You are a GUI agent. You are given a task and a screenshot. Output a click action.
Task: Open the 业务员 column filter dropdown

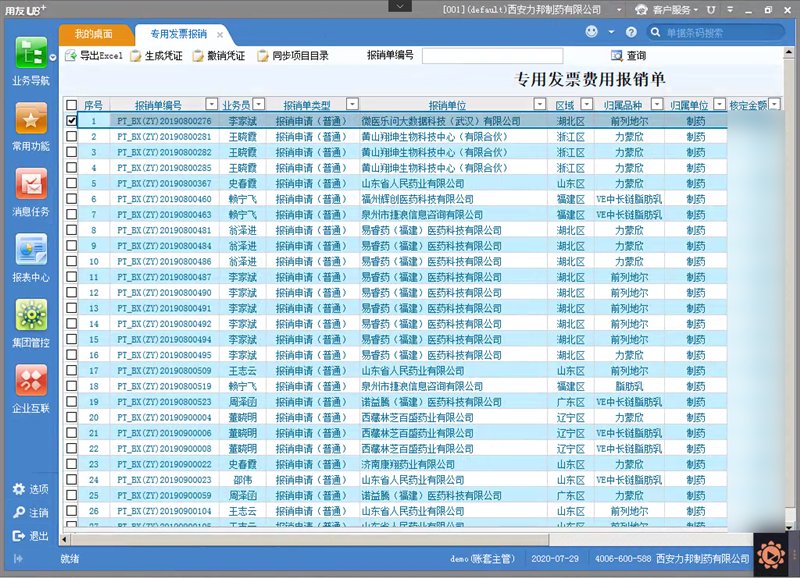click(x=259, y=104)
